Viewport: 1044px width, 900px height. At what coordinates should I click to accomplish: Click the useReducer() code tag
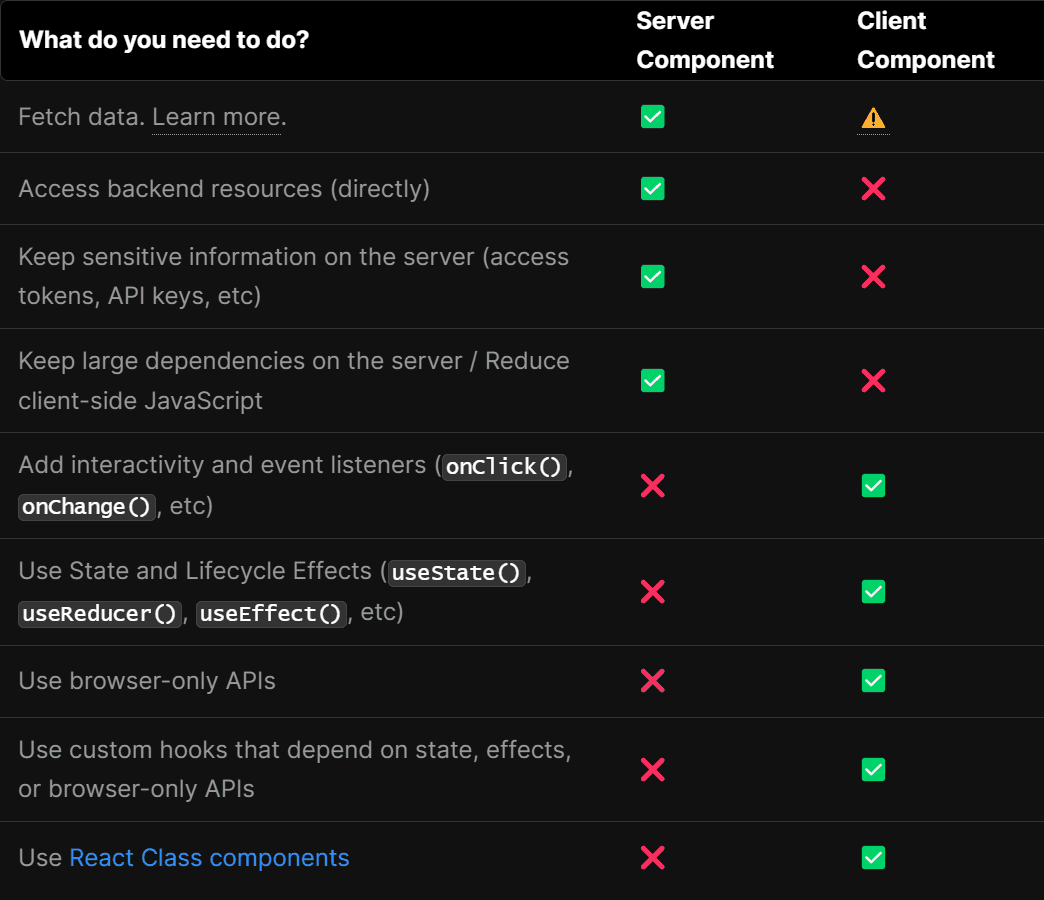pos(99,613)
